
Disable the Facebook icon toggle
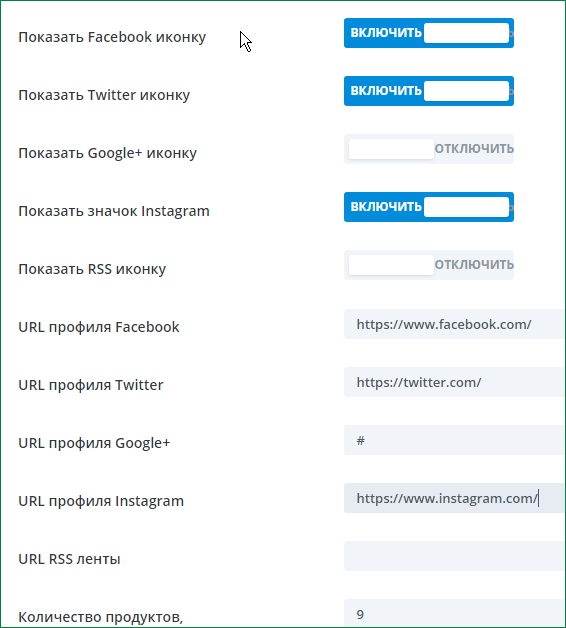click(x=429, y=33)
